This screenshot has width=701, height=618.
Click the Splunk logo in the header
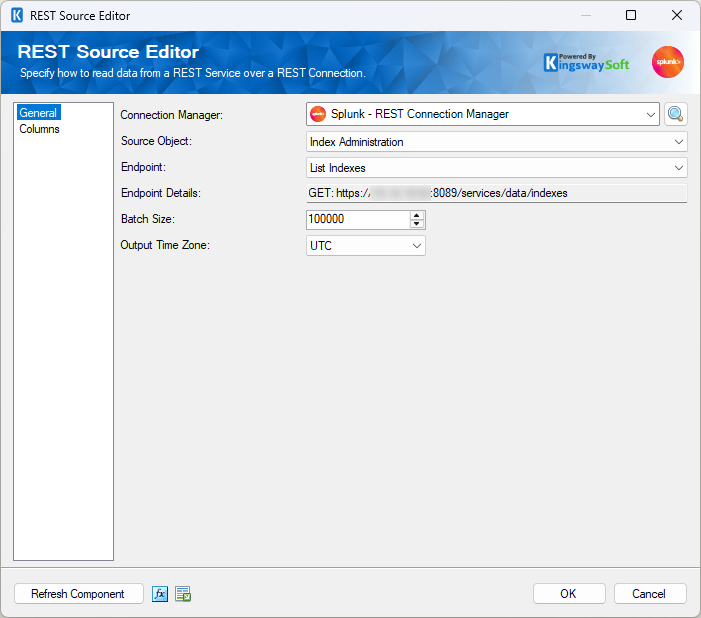pos(667,62)
